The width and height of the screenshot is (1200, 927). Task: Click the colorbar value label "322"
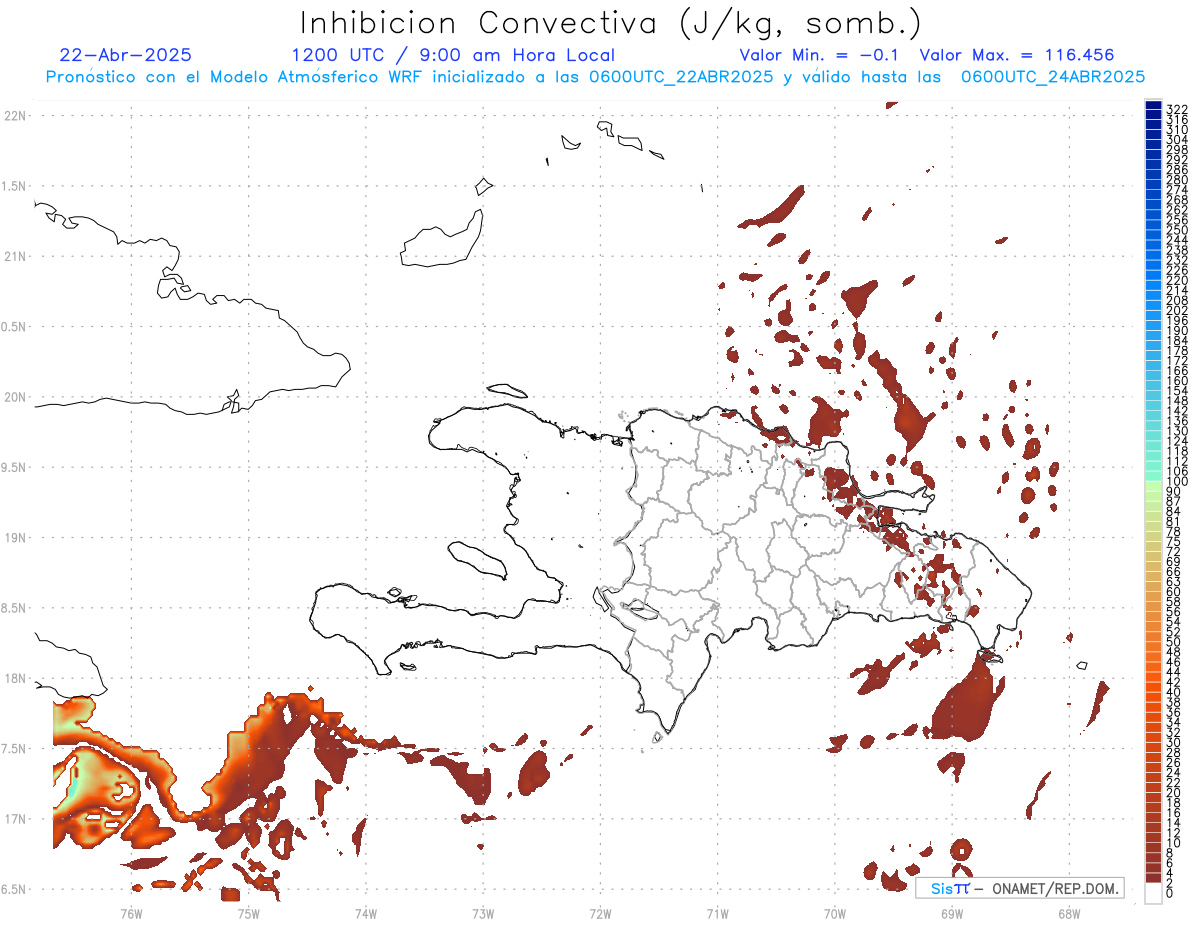click(x=1177, y=109)
